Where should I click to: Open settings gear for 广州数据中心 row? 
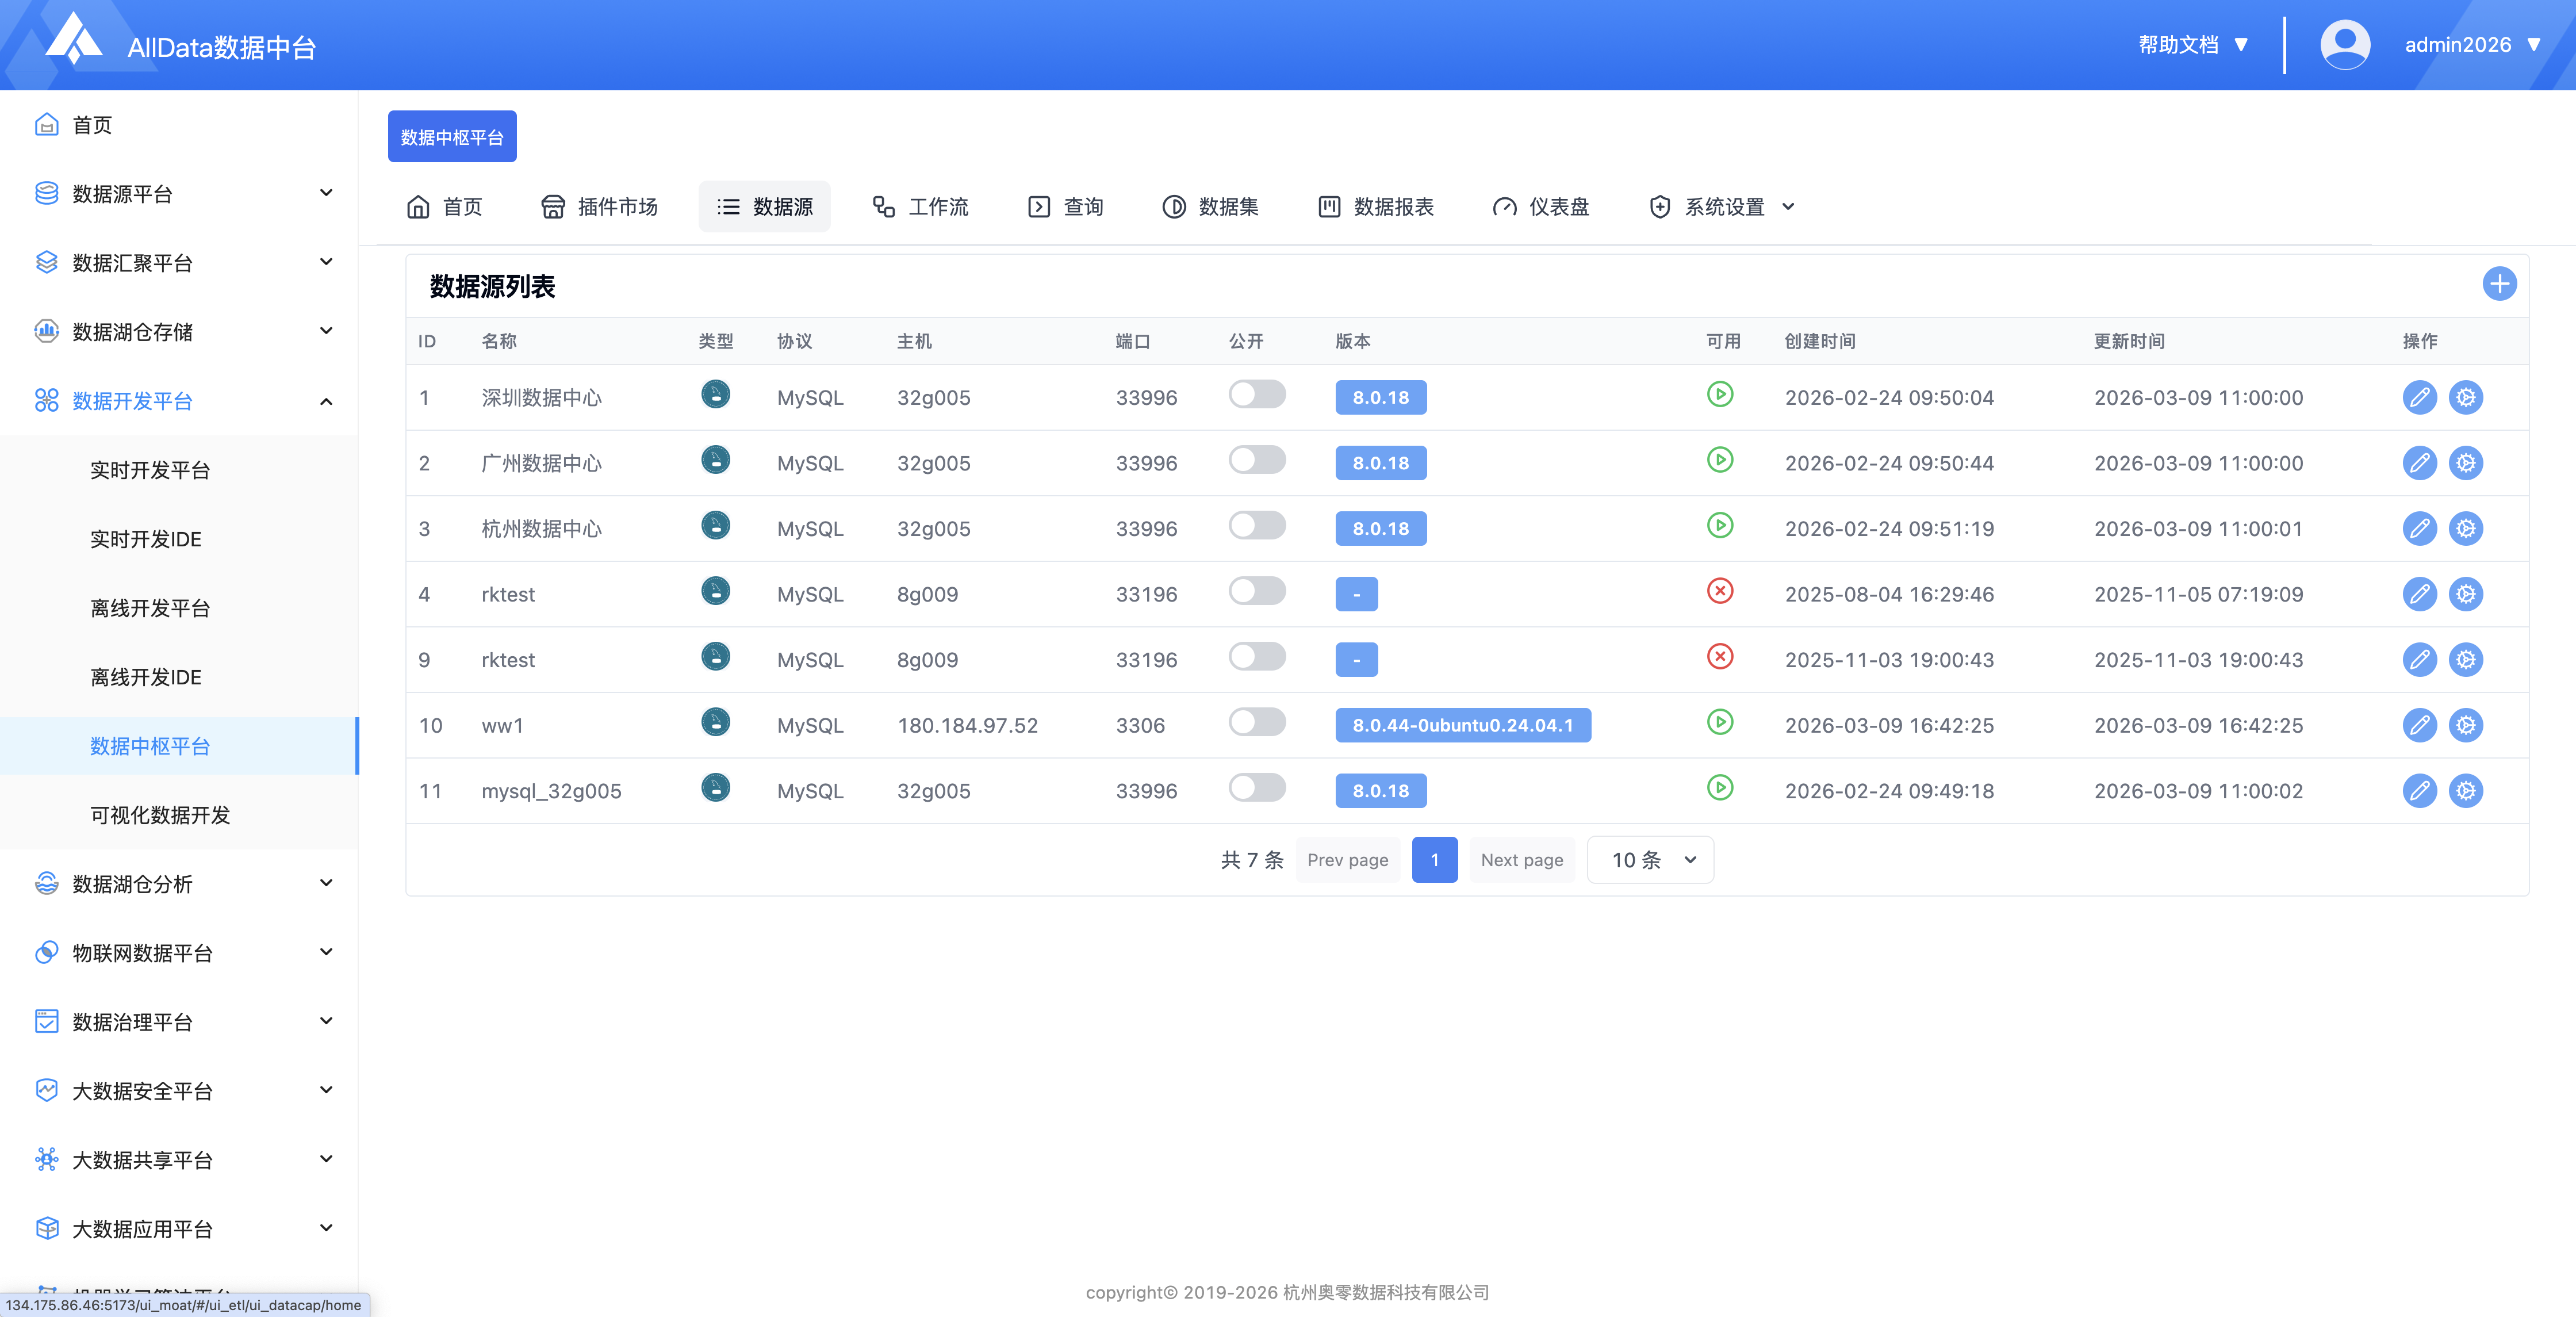[x=2465, y=463]
